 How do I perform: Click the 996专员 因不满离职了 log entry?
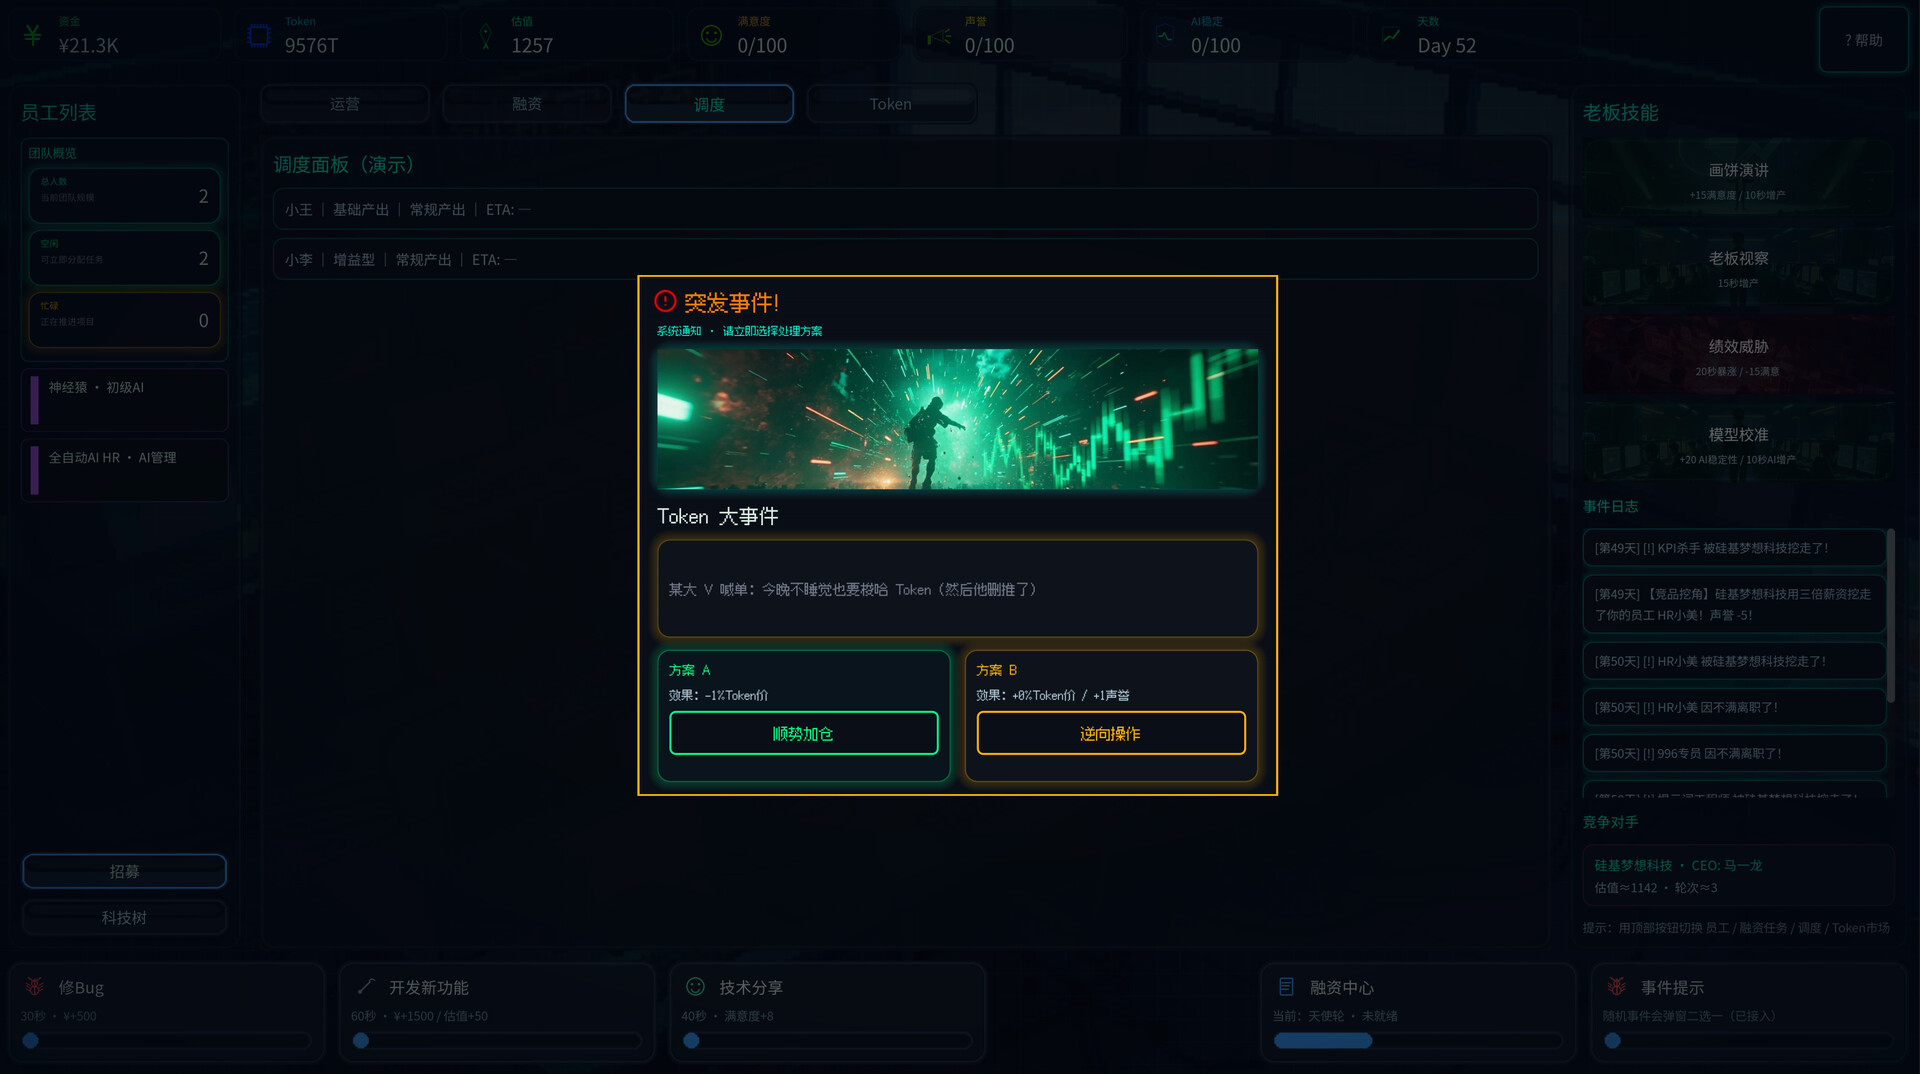pyautogui.click(x=1734, y=753)
